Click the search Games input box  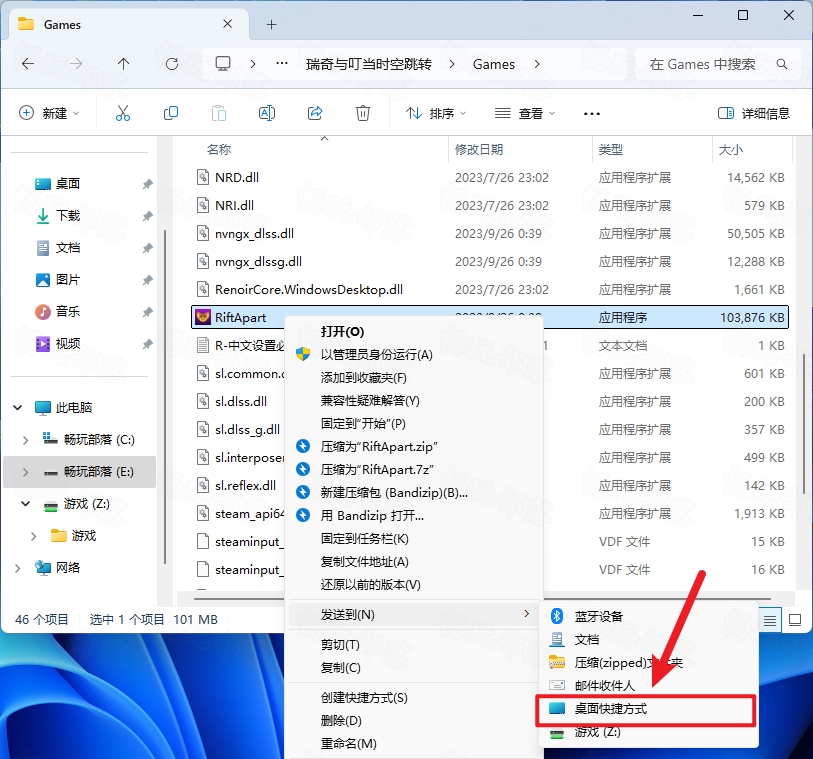click(x=717, y=64)
